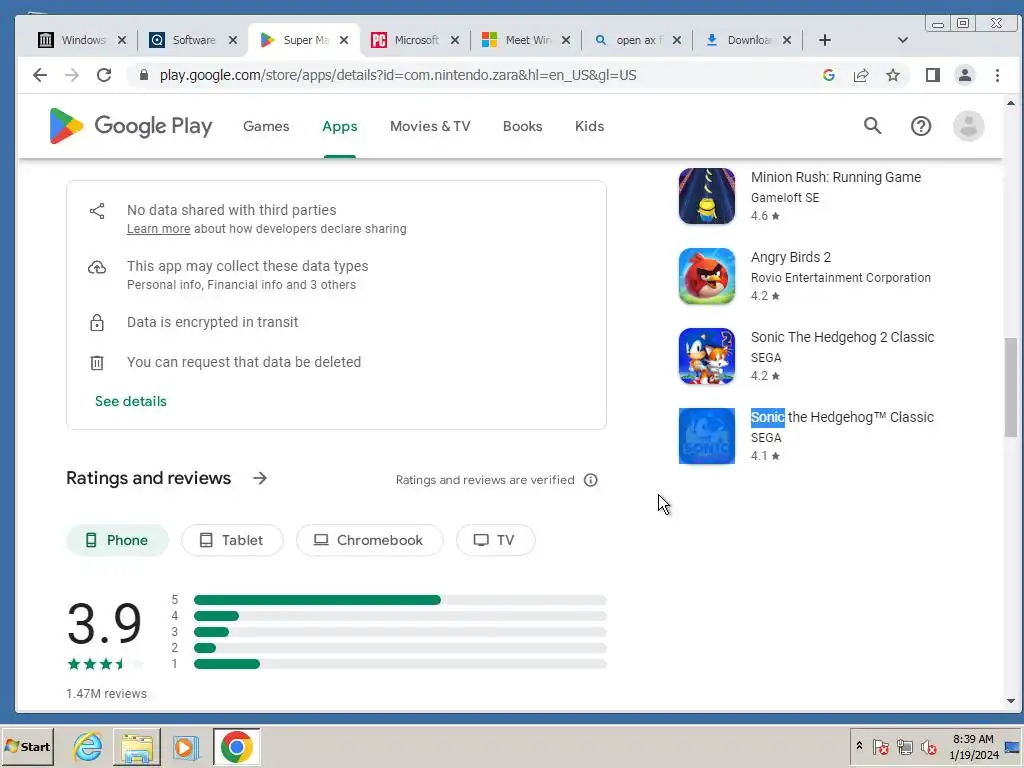This screenshot has width=1024, height=768.
Task: Click the muted volume tray icon
Action: [x=929, y=746]
